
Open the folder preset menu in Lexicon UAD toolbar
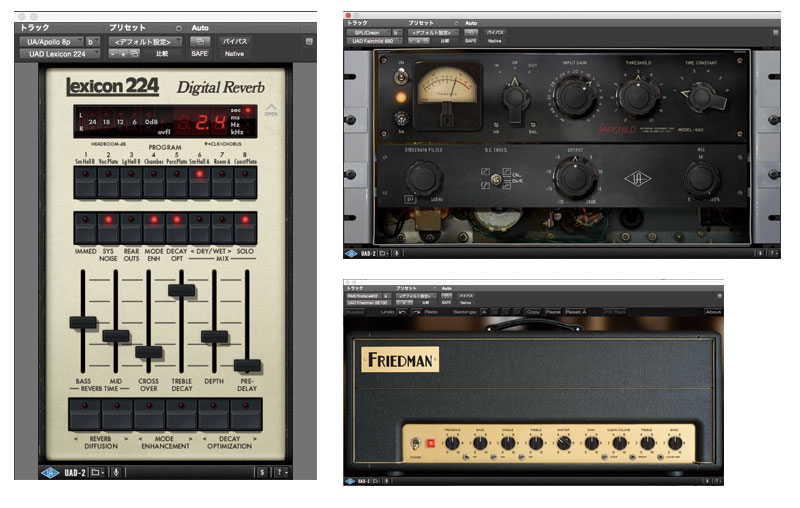click(96, 473)
